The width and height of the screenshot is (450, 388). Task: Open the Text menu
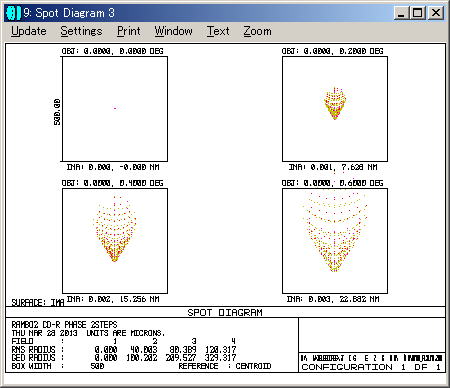point(218,31)
